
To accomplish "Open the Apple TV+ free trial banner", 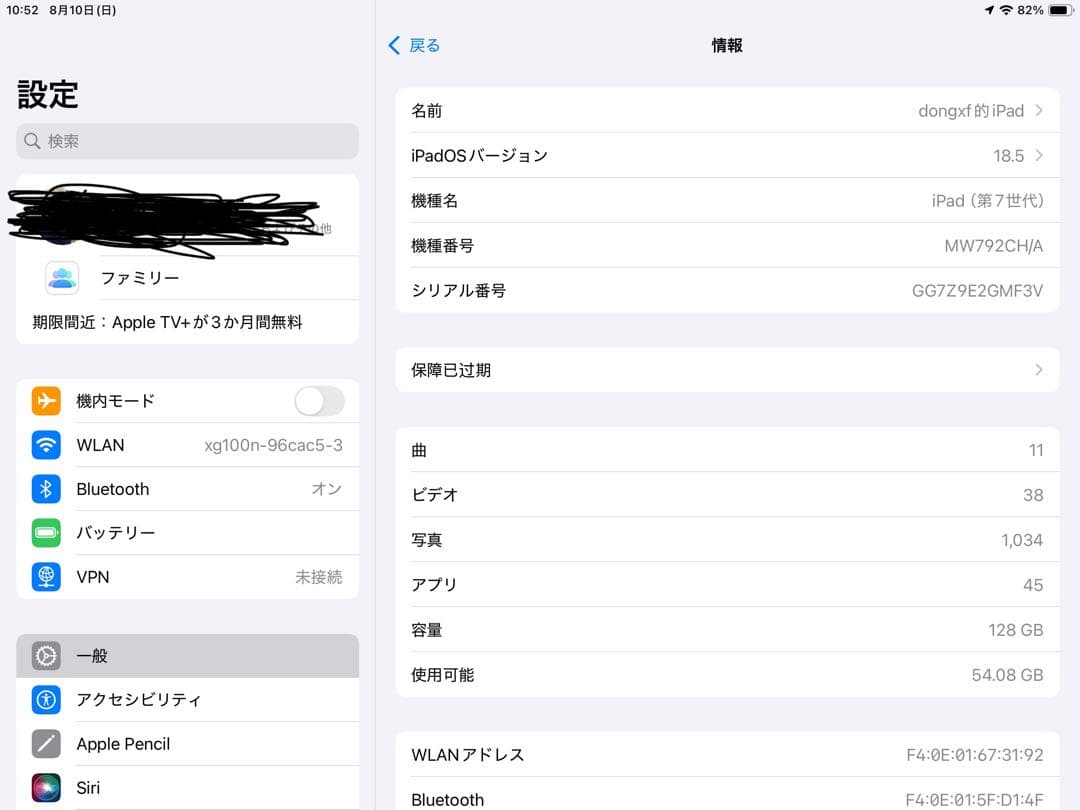I will coord(187,321).
